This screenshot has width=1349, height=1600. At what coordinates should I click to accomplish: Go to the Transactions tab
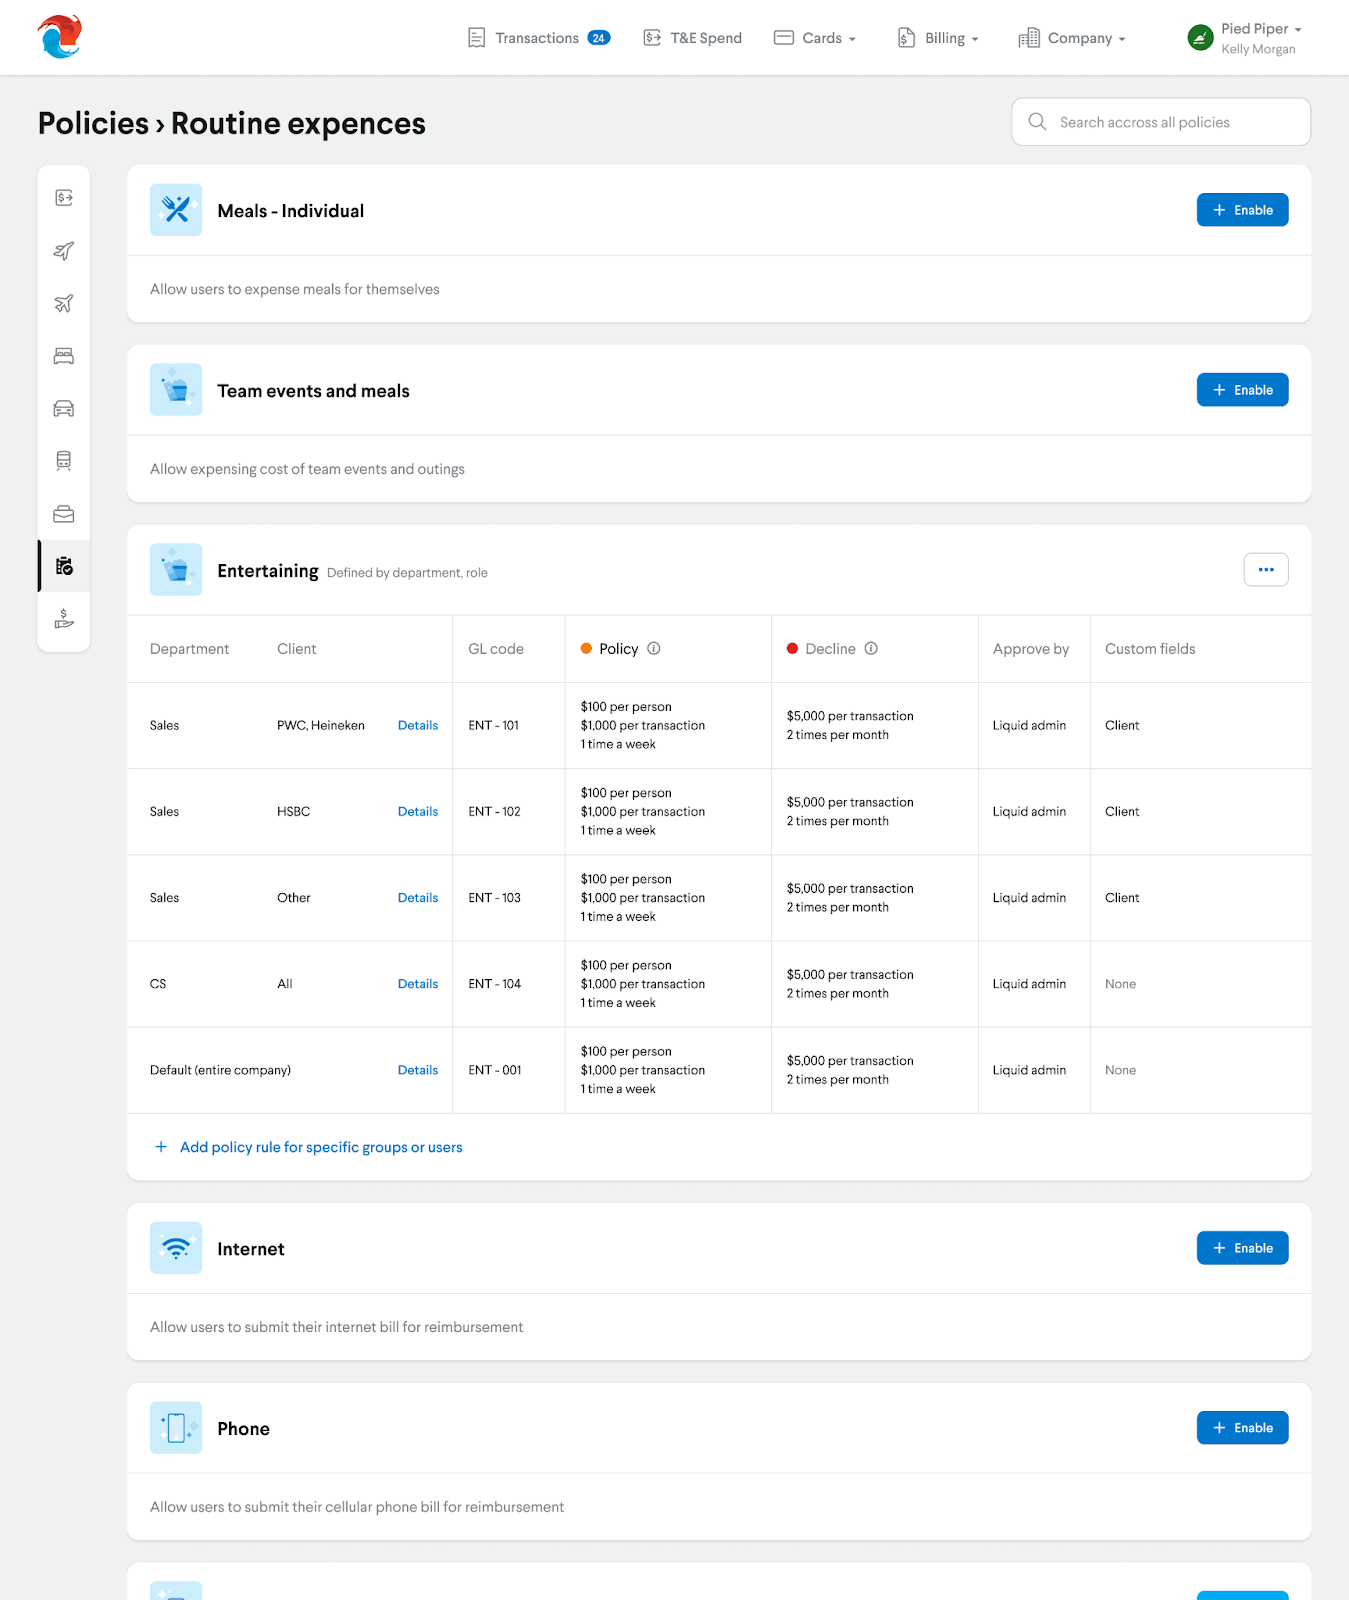pyautogui.click(x=538, y=38)
